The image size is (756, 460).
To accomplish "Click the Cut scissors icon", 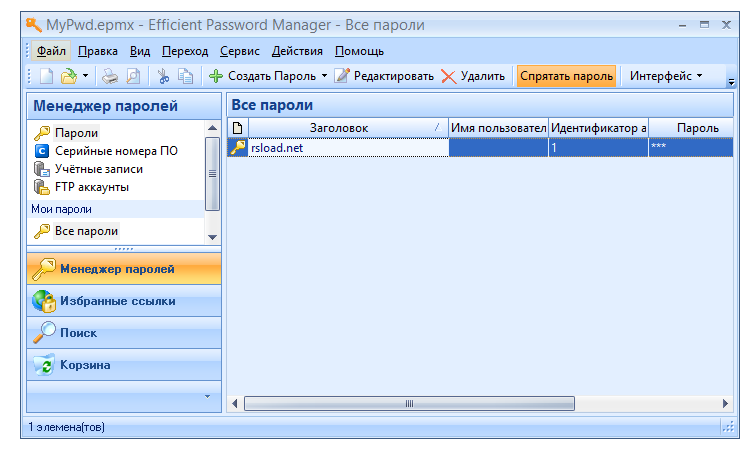I will (163, 76).
